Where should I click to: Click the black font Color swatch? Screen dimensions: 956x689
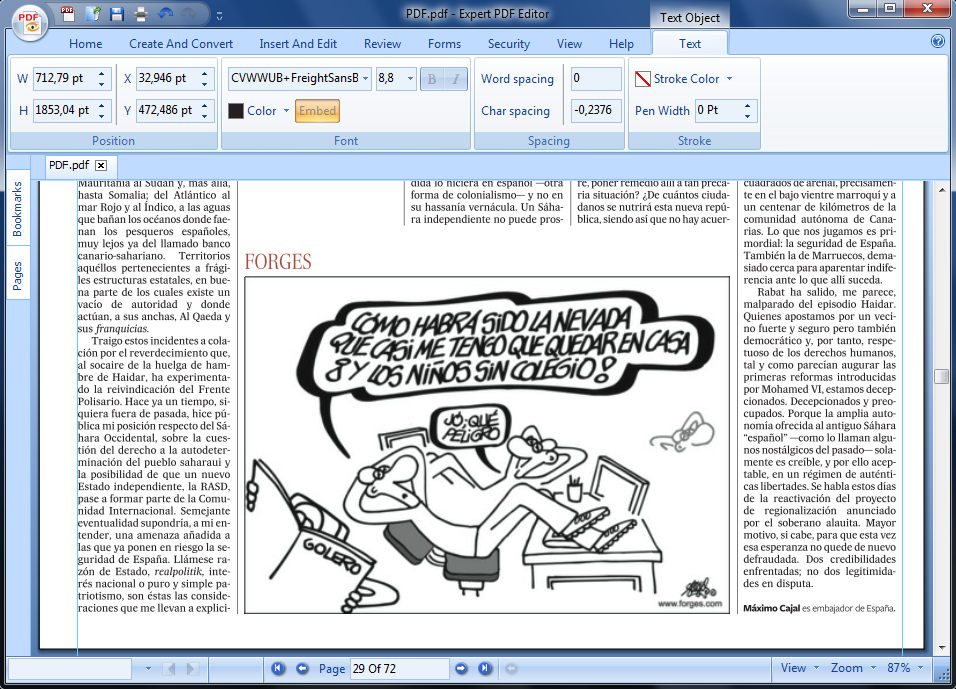(236, 111)
